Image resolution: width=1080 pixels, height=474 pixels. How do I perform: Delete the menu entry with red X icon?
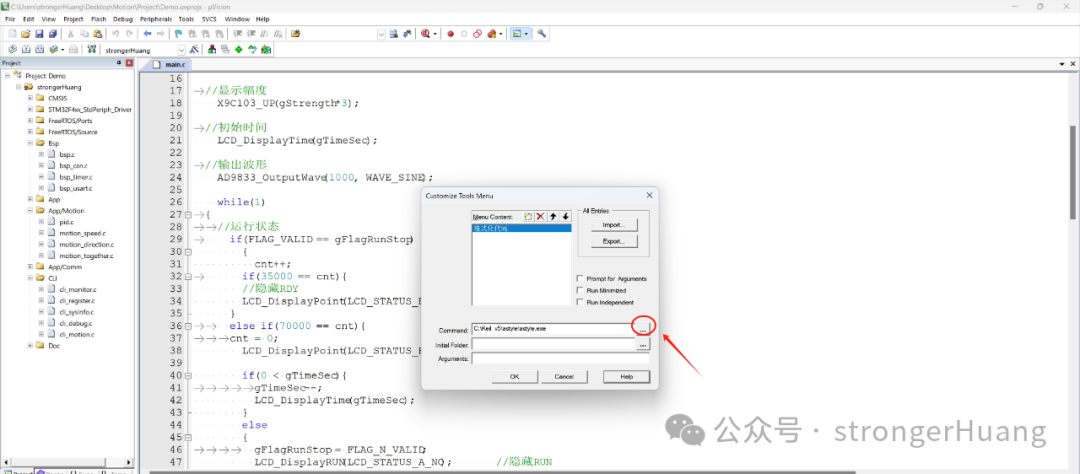(541, 216)
